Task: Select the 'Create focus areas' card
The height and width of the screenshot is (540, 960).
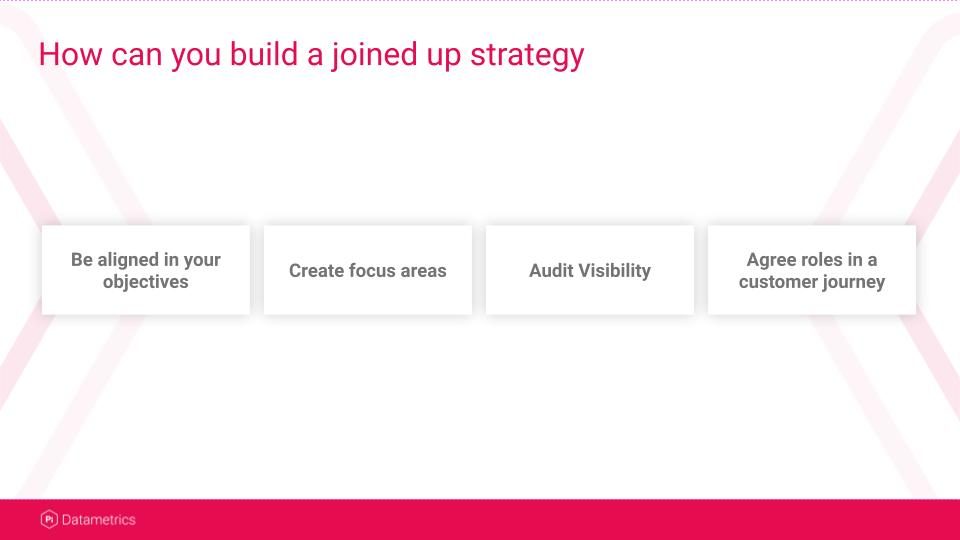Action: click(368, 270)
